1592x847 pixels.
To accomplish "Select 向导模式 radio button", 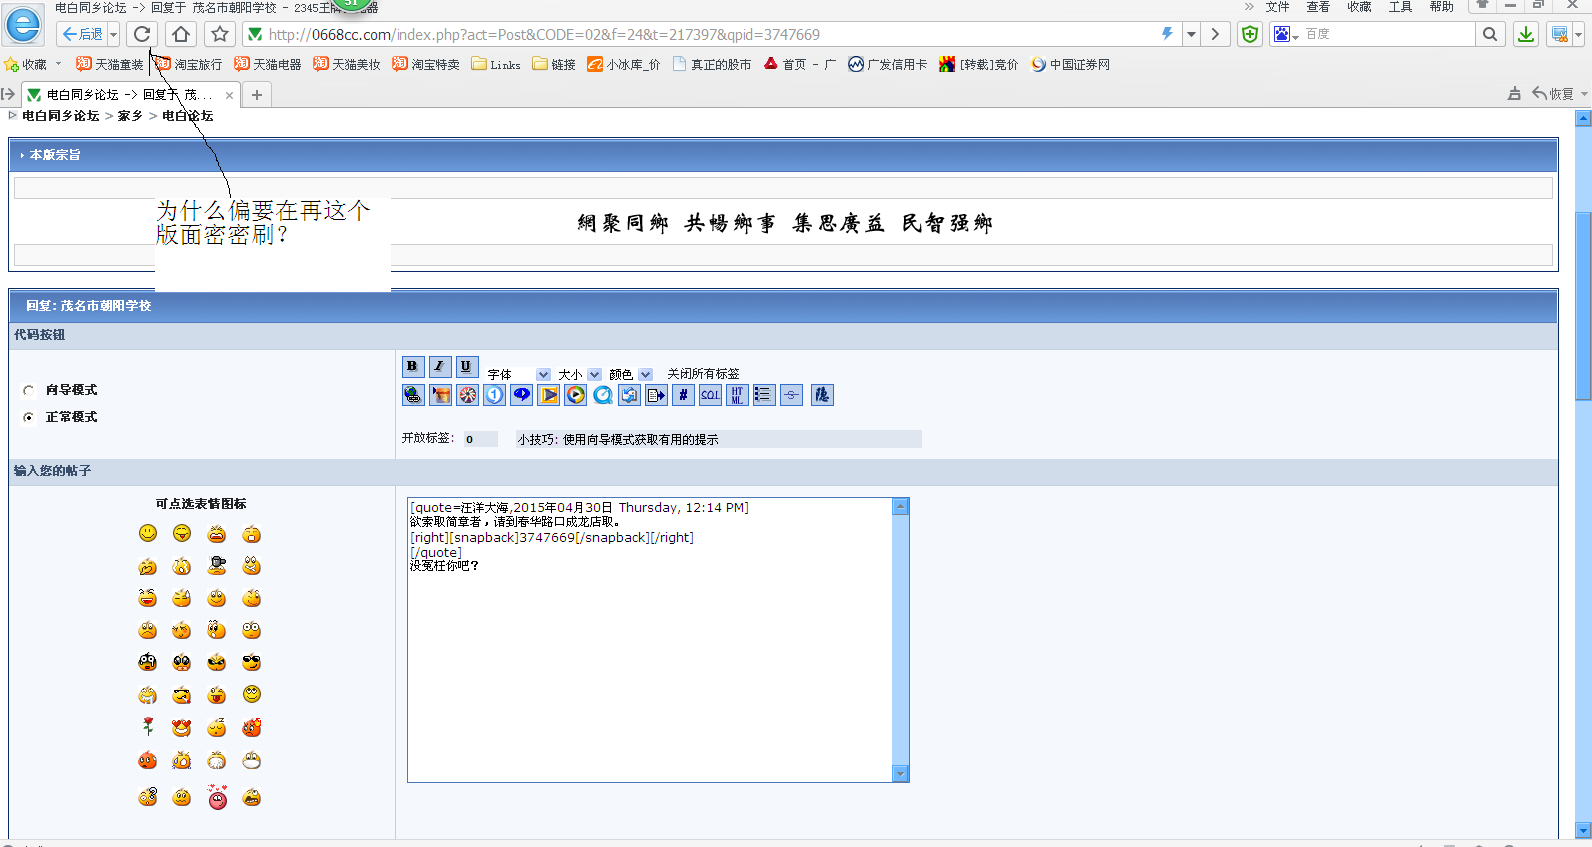I will pos(29,391).
